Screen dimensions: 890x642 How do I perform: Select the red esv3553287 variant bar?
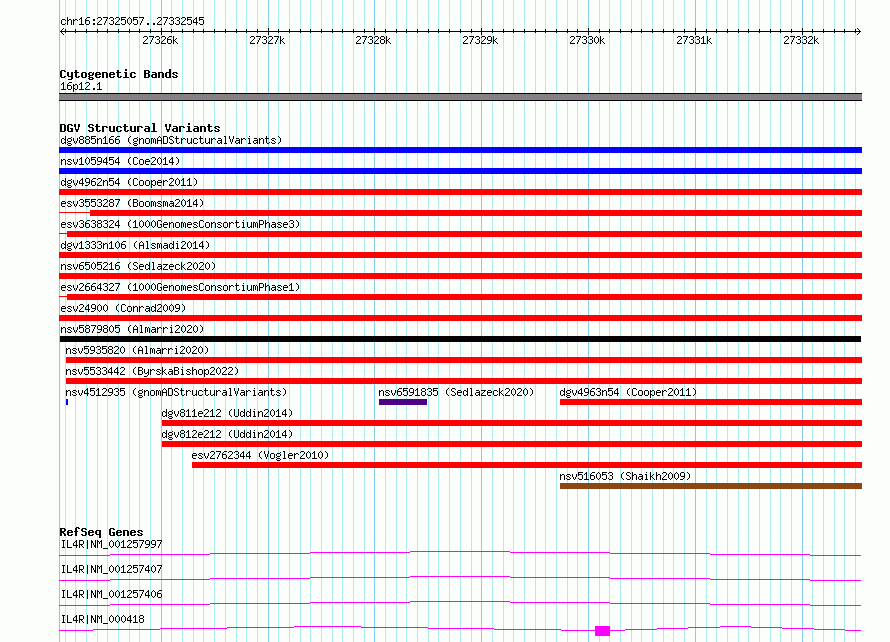(476, 213)
